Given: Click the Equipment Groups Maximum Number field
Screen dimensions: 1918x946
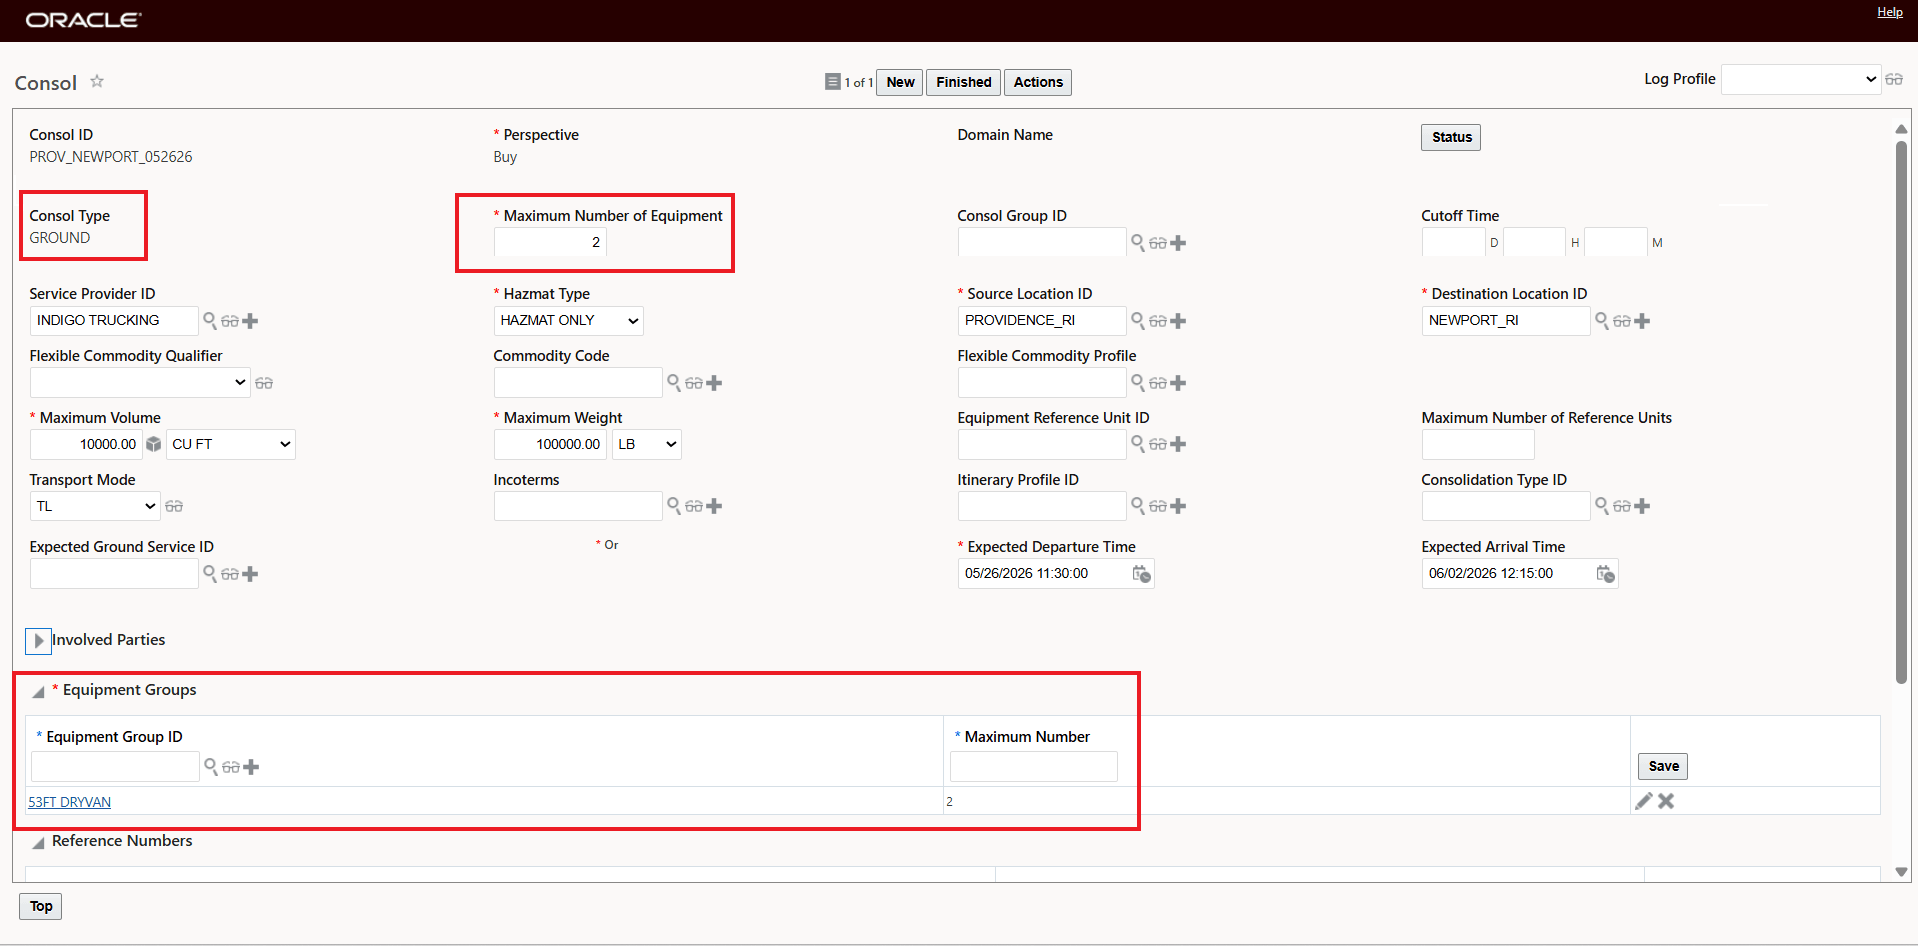Looking at the screenshot, I should pos(1034,766).
